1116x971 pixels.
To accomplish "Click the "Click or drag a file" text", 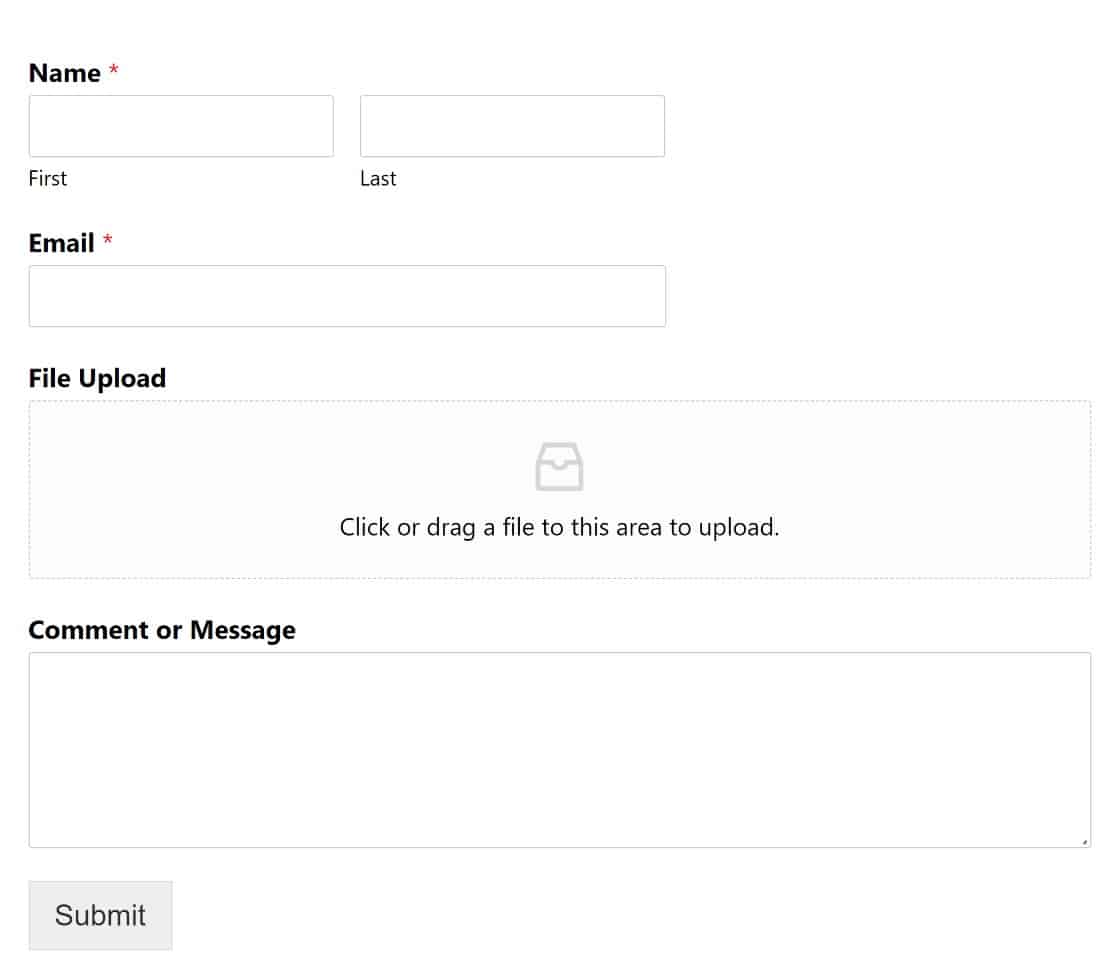I will [x=559, y=527].
